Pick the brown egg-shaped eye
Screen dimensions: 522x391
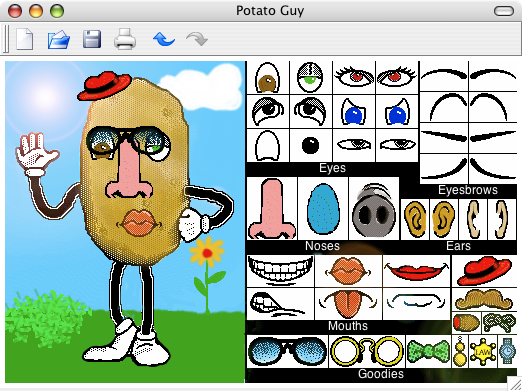click(x=267, y=77)
